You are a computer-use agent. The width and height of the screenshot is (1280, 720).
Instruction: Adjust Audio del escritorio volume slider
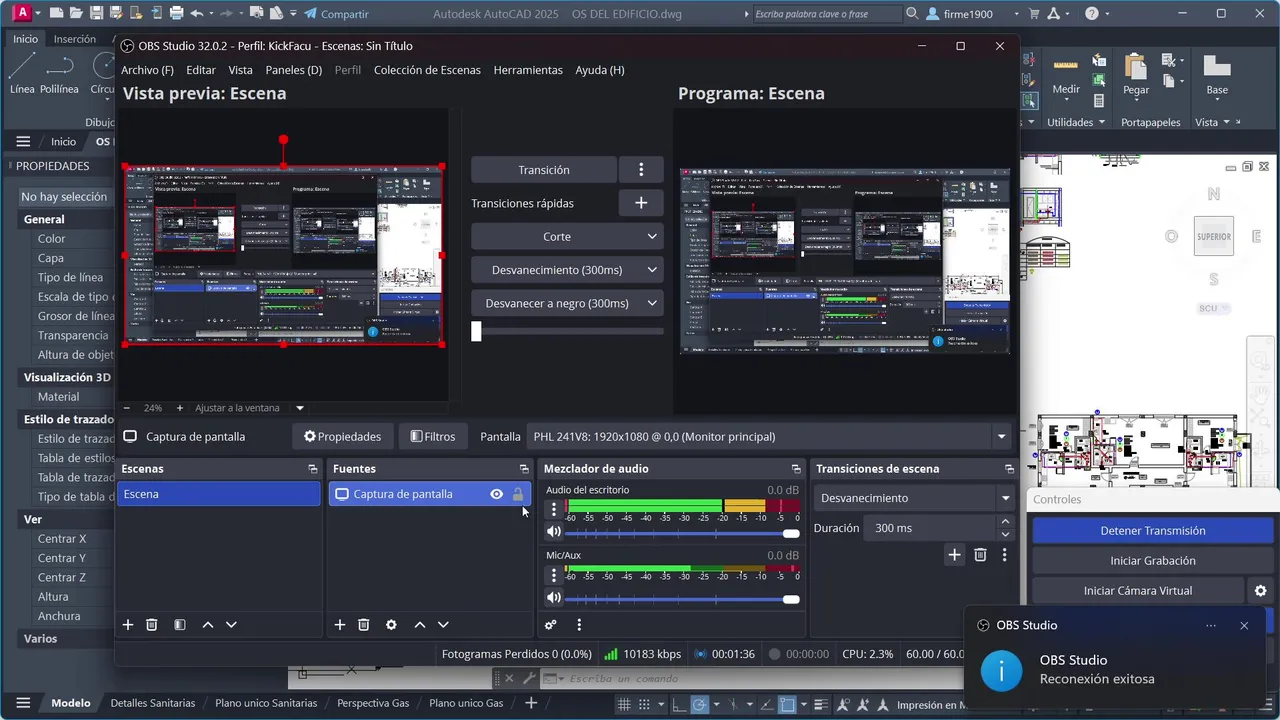pyautogui.click(x=682, y=533)
